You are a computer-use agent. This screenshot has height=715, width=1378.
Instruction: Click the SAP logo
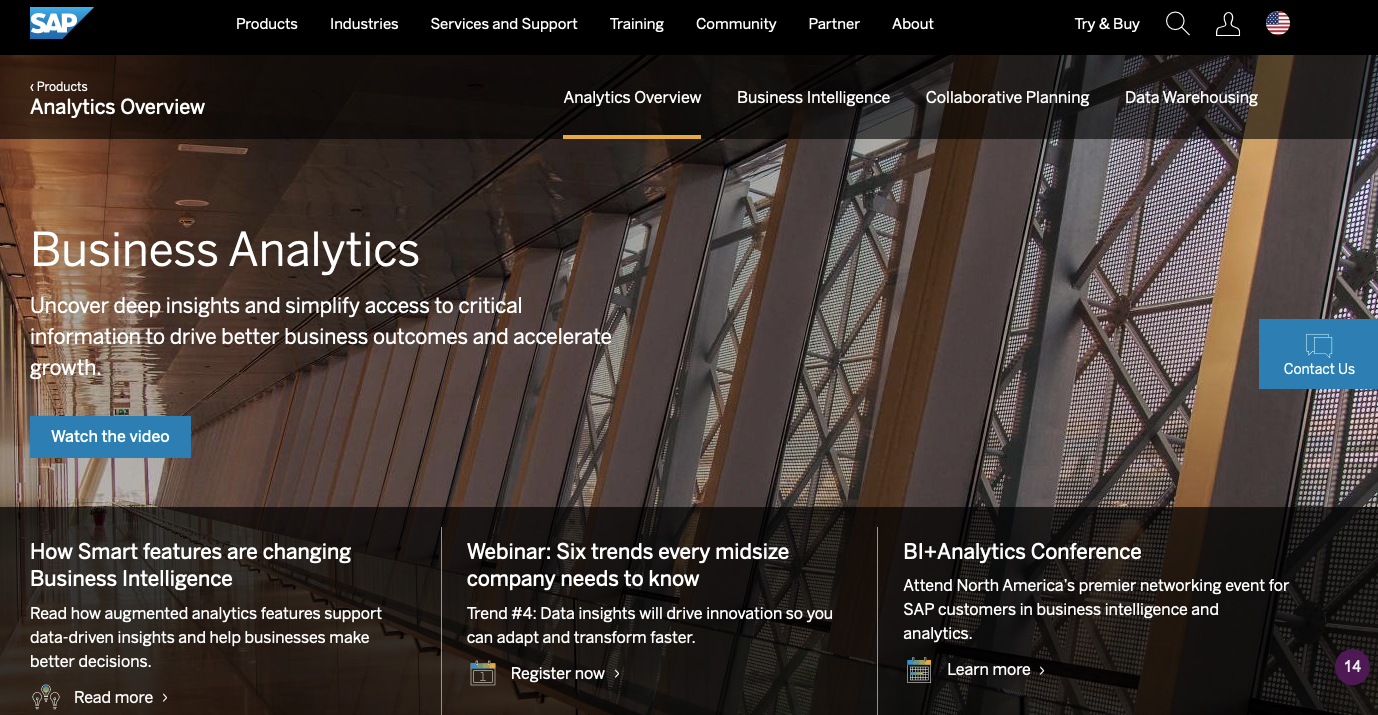tap(58, 22)
